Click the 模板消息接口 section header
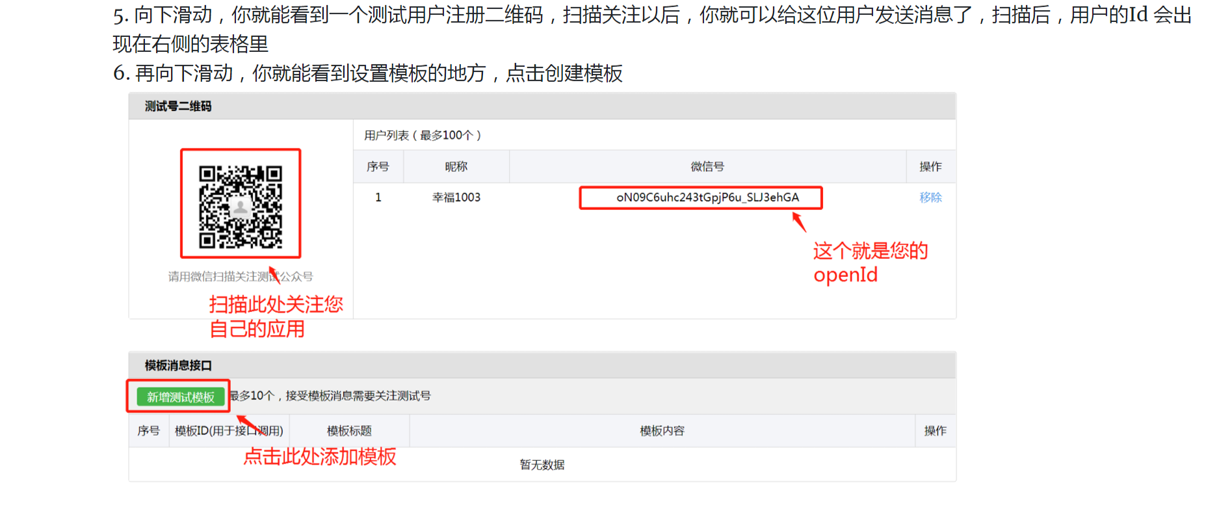This screenshot has height=506, width=1230. coord(178,366)
